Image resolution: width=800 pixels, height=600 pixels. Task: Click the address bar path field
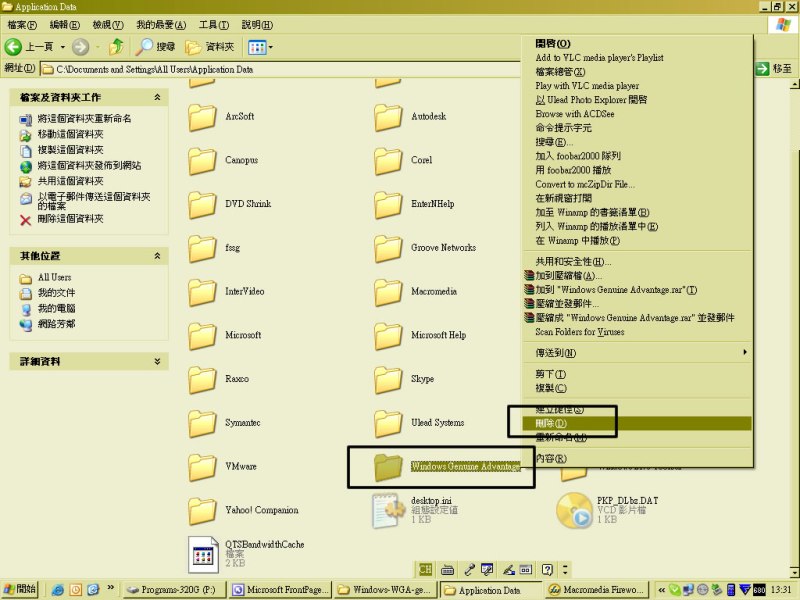click(x=280, y=69)
